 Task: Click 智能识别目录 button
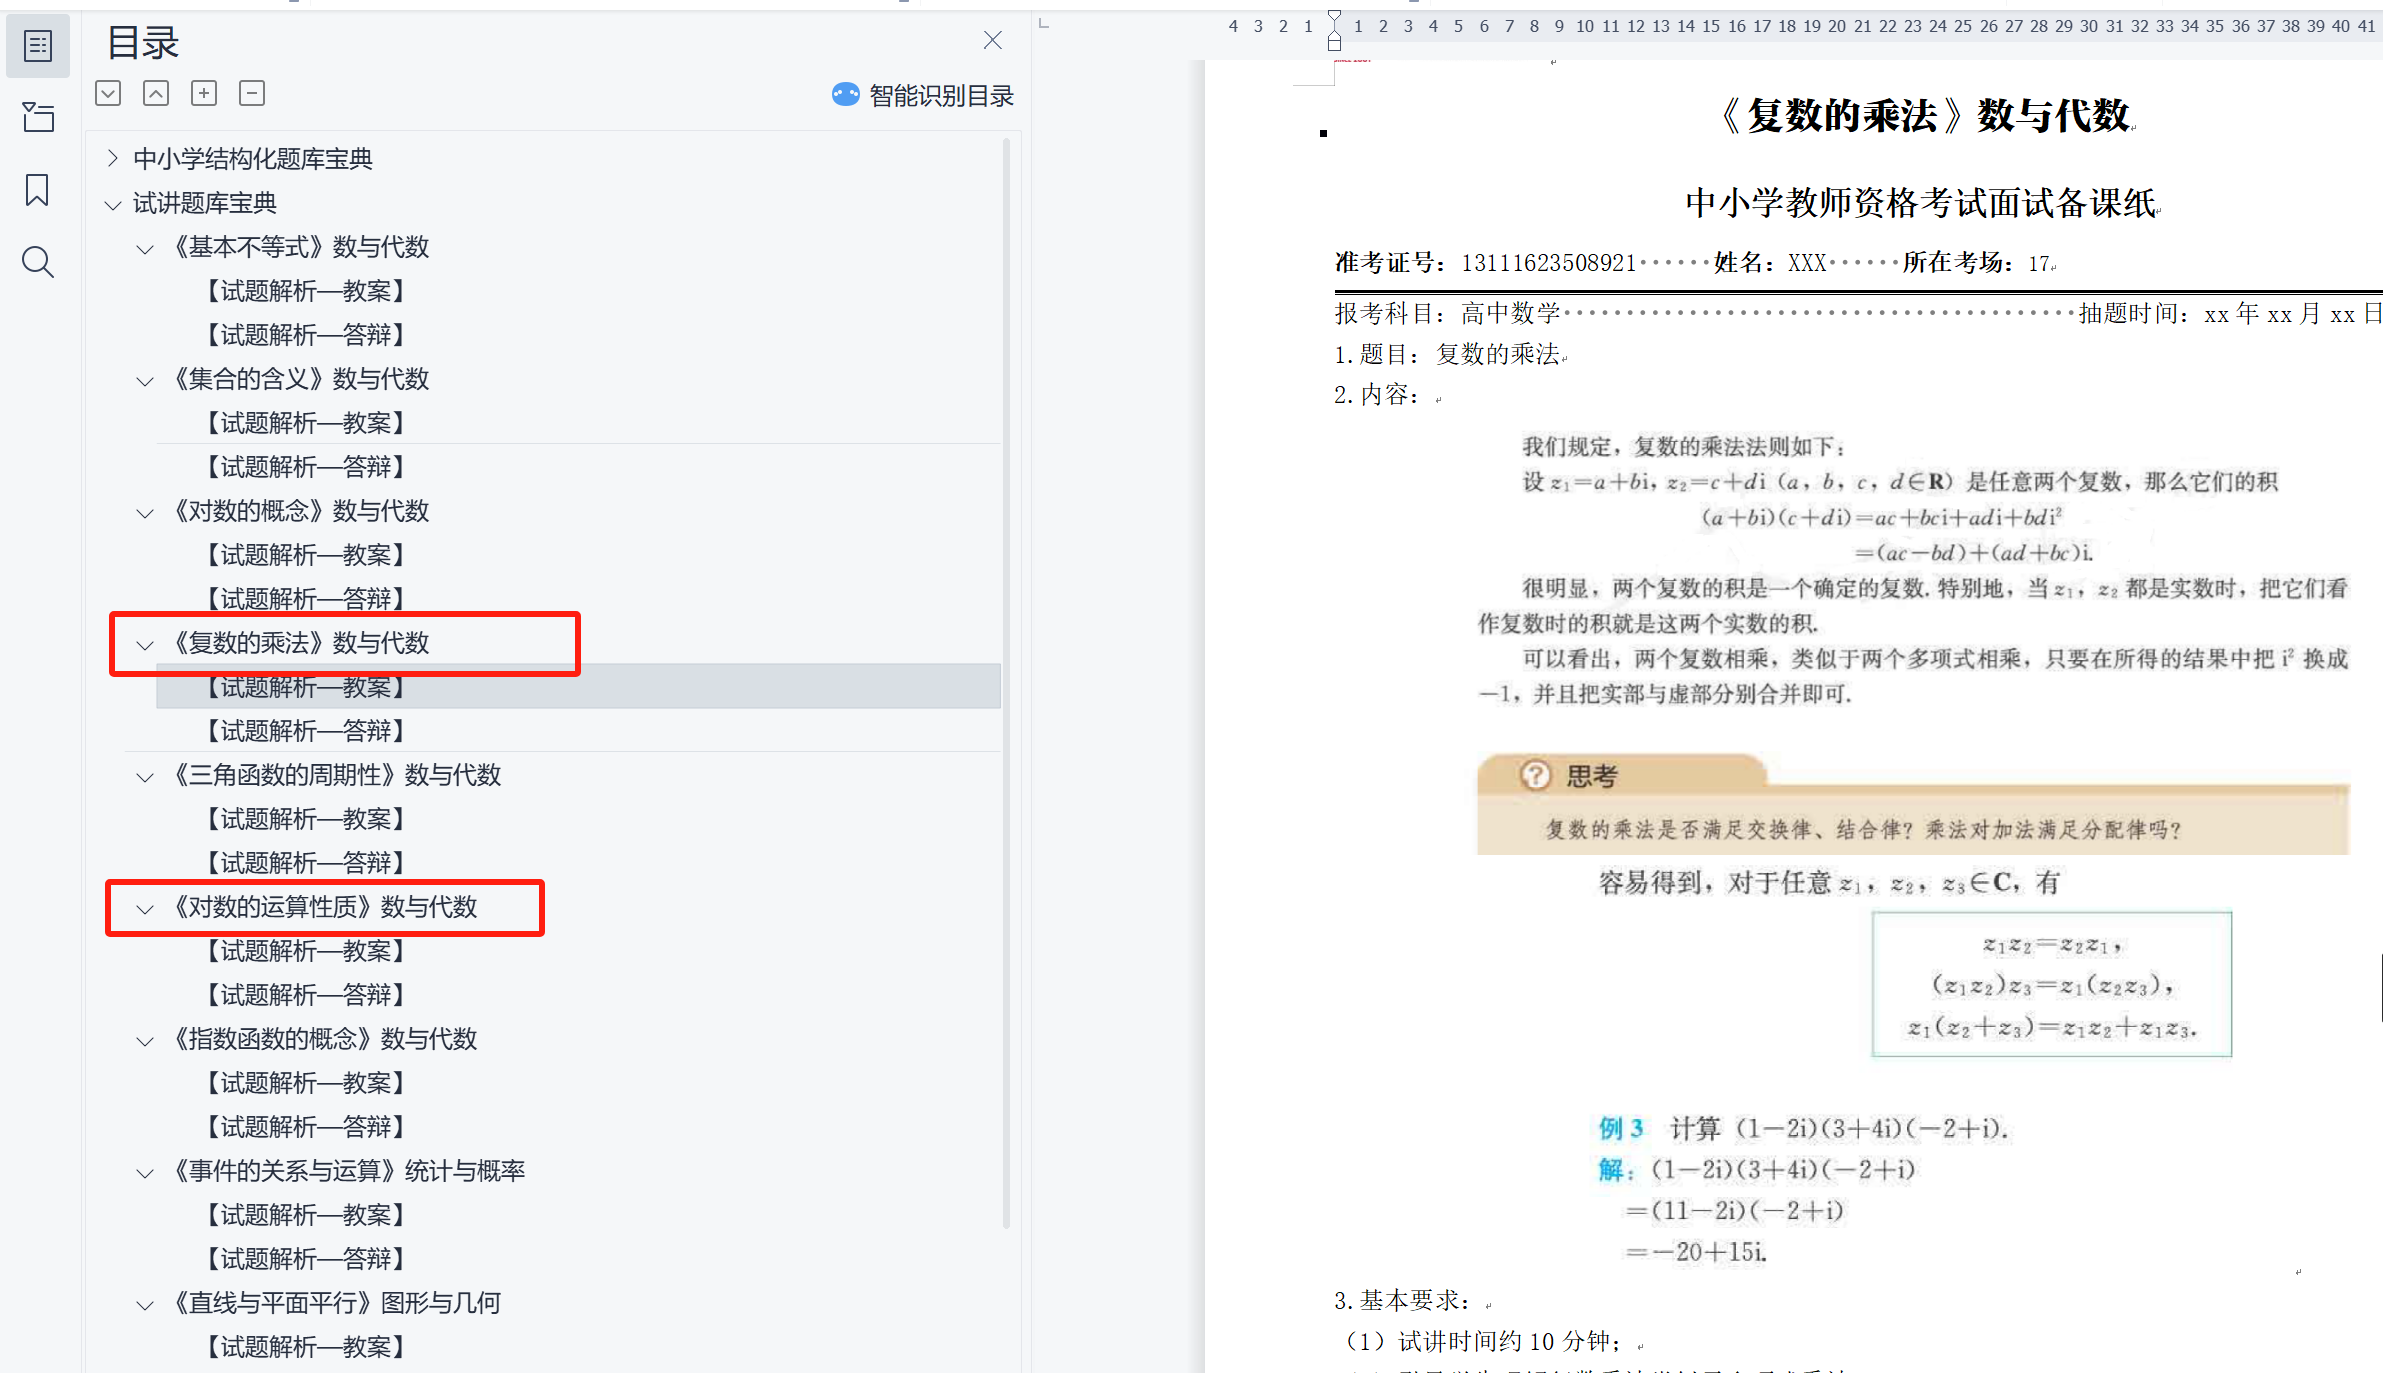(923, 96)
